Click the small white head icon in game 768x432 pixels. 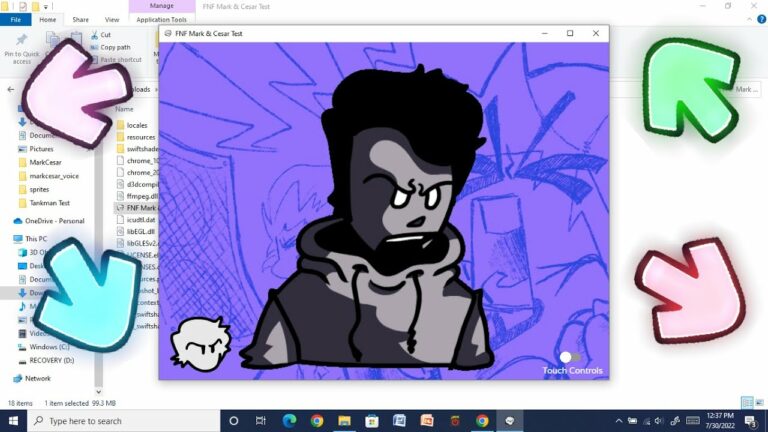click(x=200, y=344)
